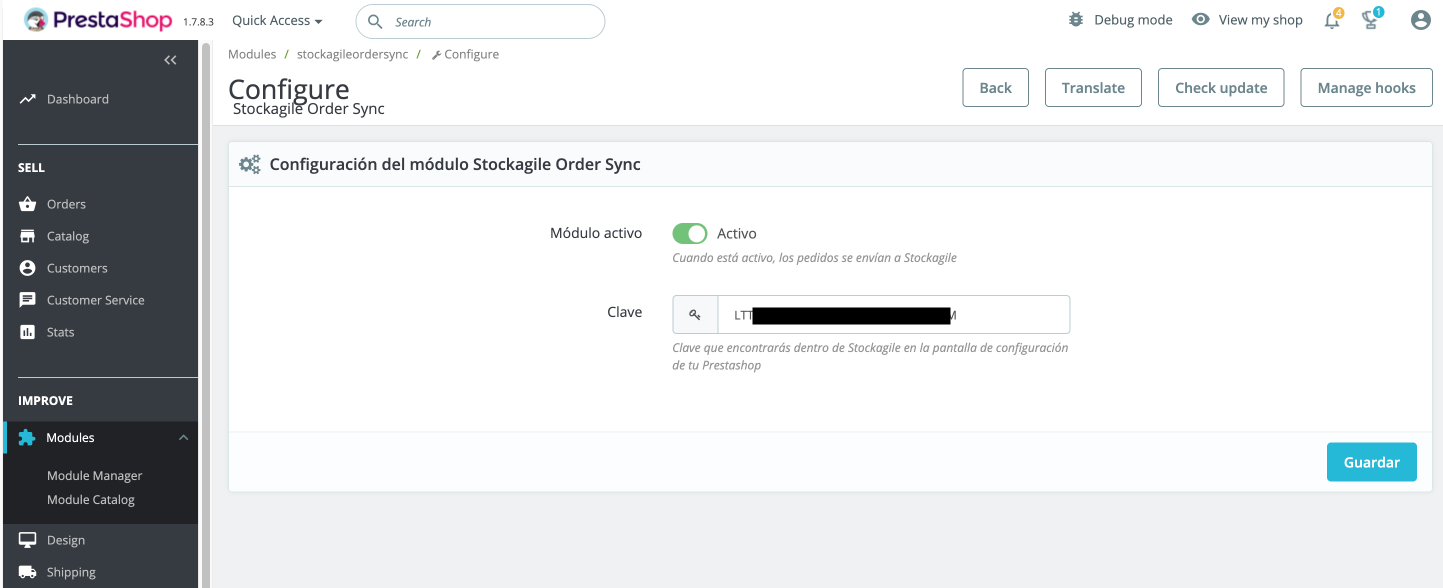This screenshot has width=1443, height=588.
Task: Click the gears icon in panel header
Action: tap(249, 164)
